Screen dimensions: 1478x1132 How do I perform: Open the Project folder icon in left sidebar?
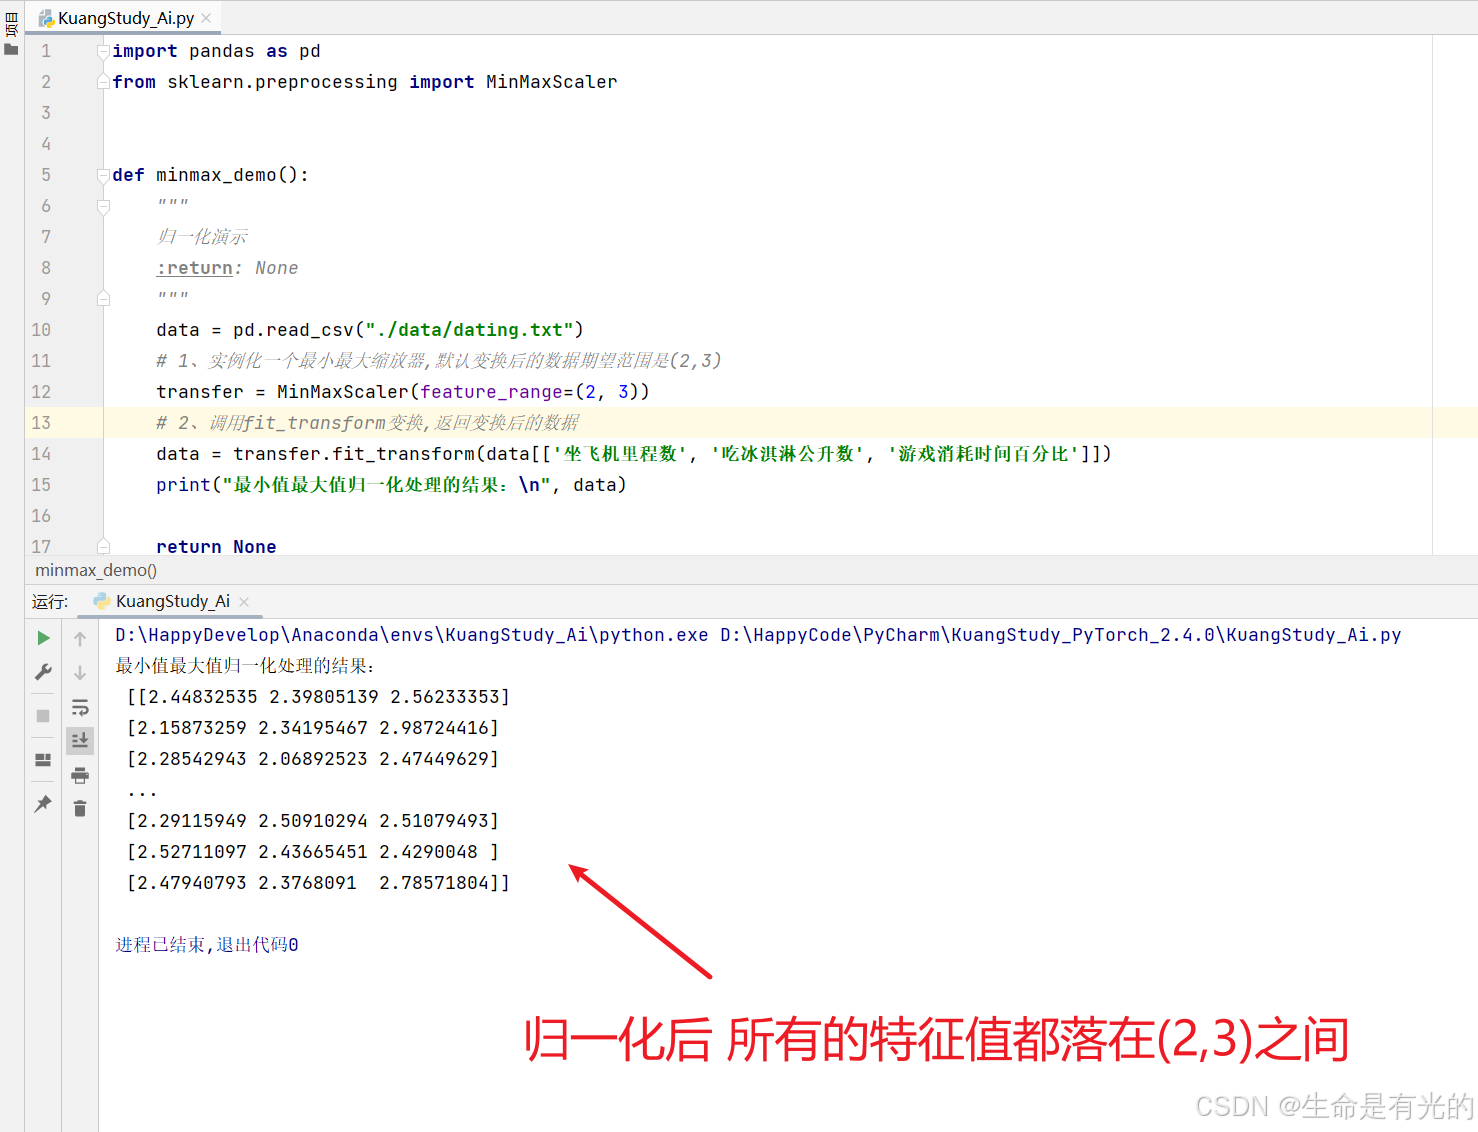click(x=11, y=49)
